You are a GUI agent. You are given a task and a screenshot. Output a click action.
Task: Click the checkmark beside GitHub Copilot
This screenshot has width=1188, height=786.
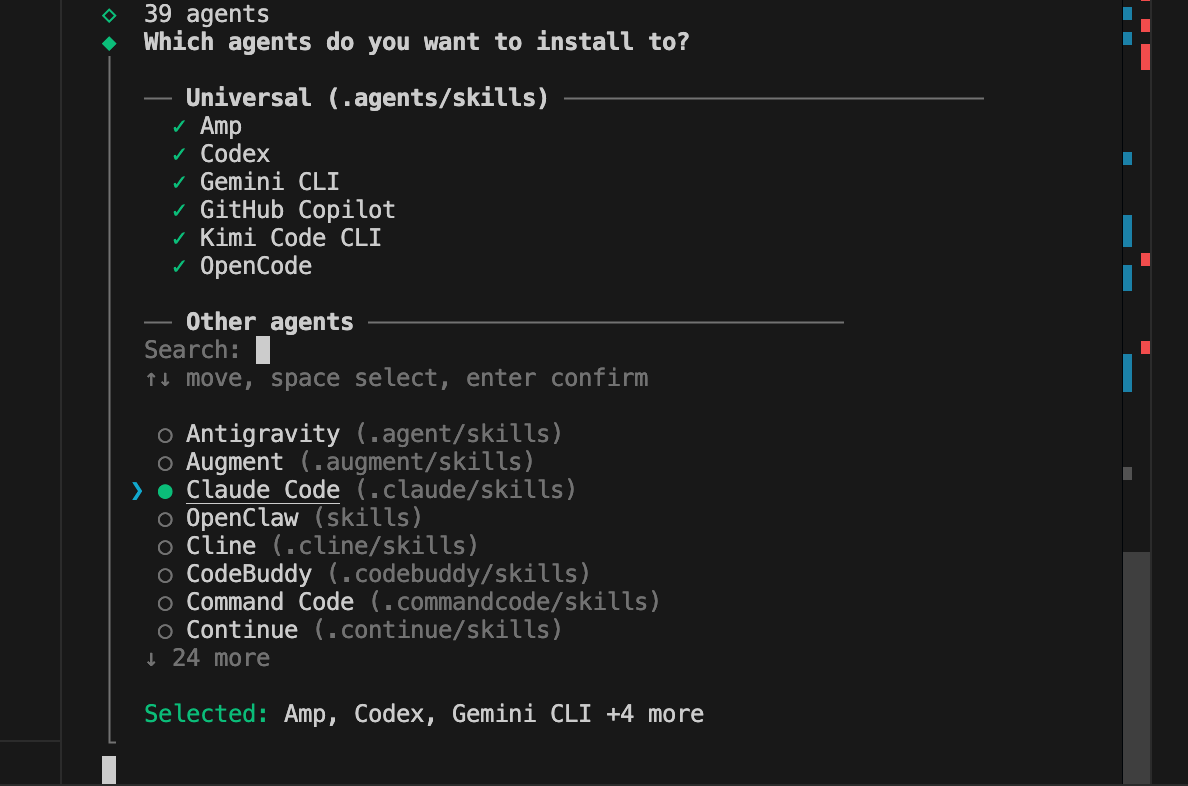pyautogui.click(x=179, y=210)
